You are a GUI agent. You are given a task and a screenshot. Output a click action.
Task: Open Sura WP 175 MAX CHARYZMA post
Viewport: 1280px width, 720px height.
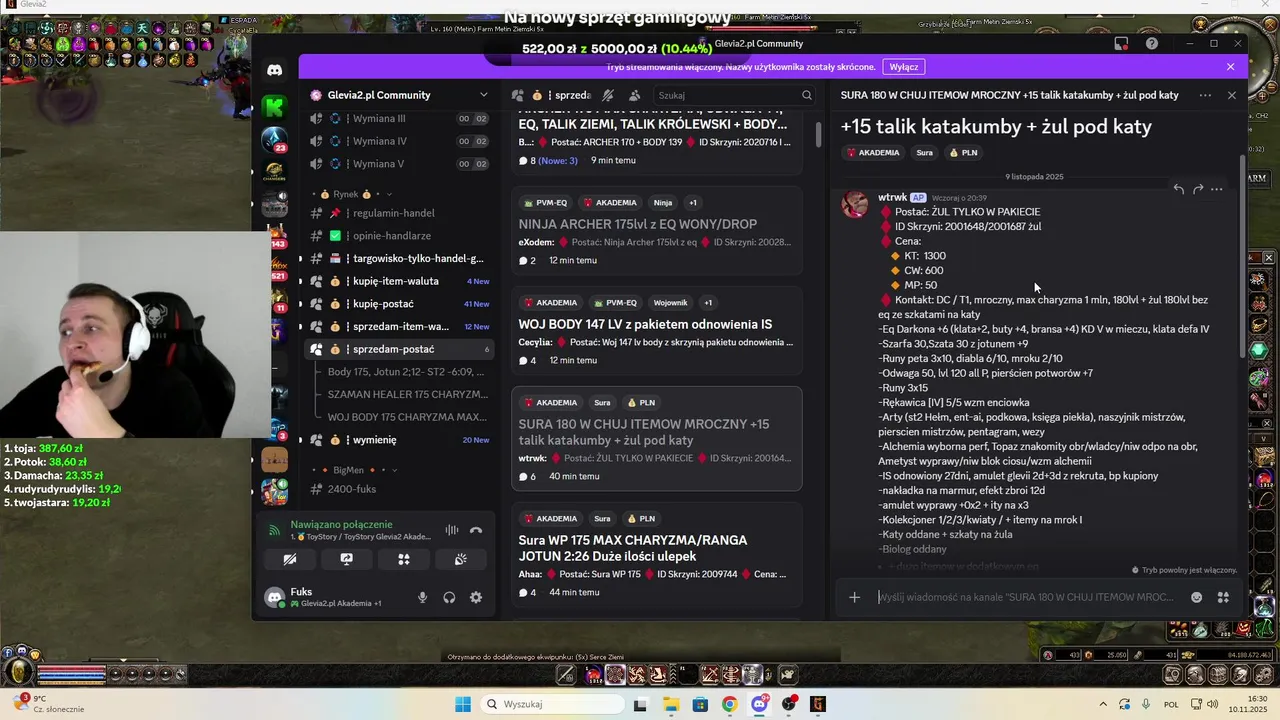pos(657,556)
